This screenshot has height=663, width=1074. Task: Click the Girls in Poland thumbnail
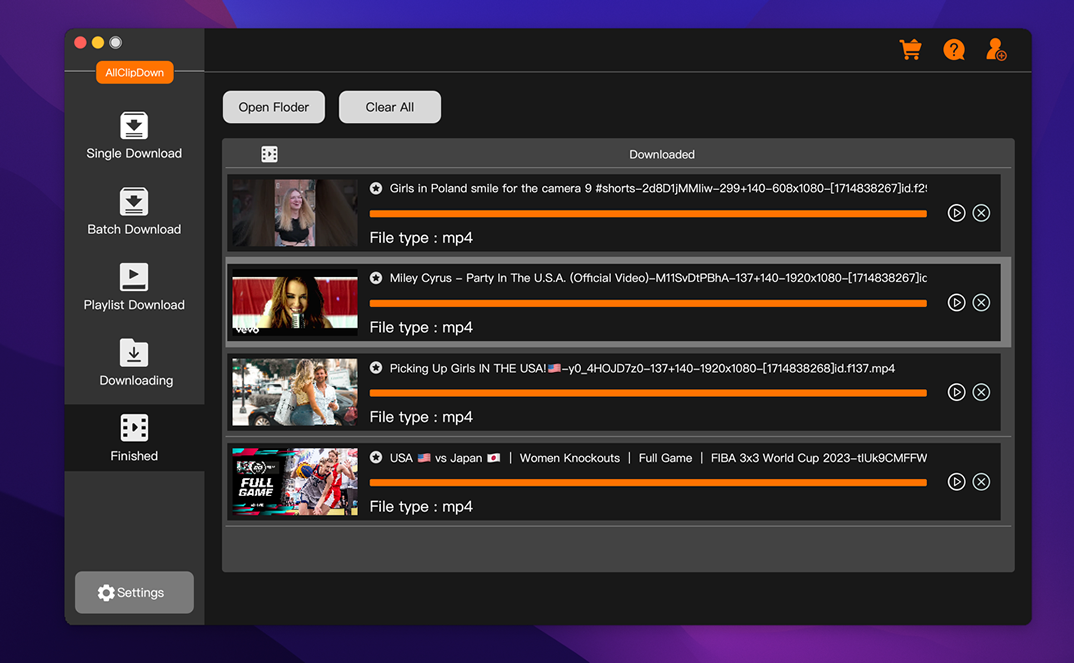tap(295, 213)
